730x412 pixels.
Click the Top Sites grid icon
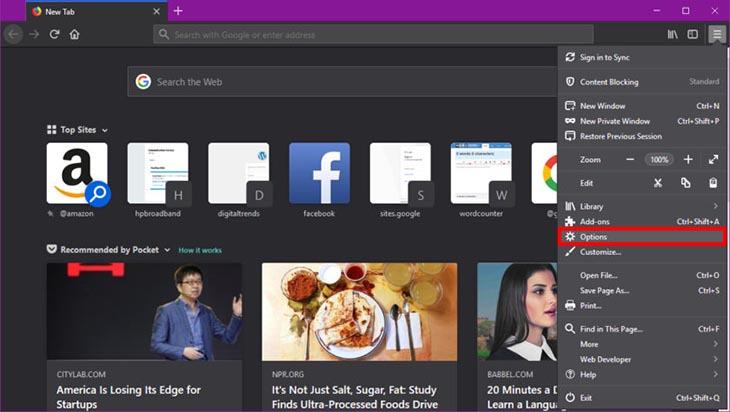tap(52, 130)
